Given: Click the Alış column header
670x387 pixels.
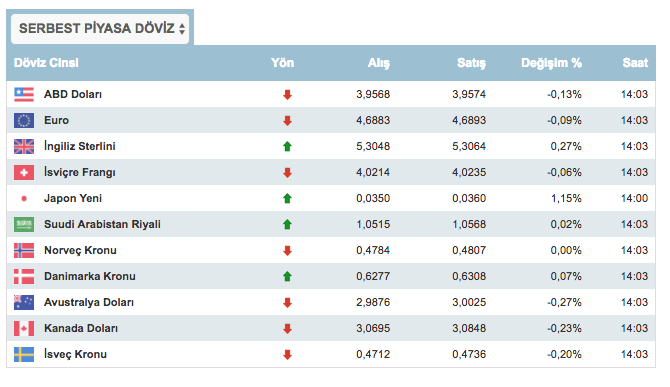Looking at the screenshot, I should 379,63.
